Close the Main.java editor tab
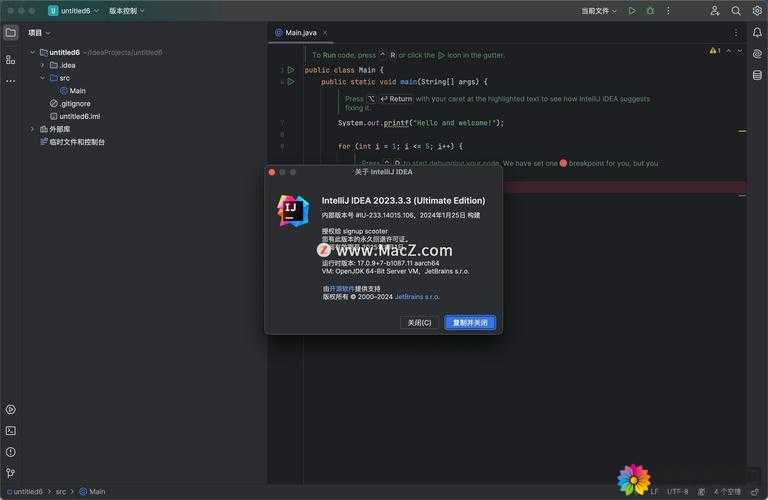Viewport: 768px width, 500px height. 325,33
